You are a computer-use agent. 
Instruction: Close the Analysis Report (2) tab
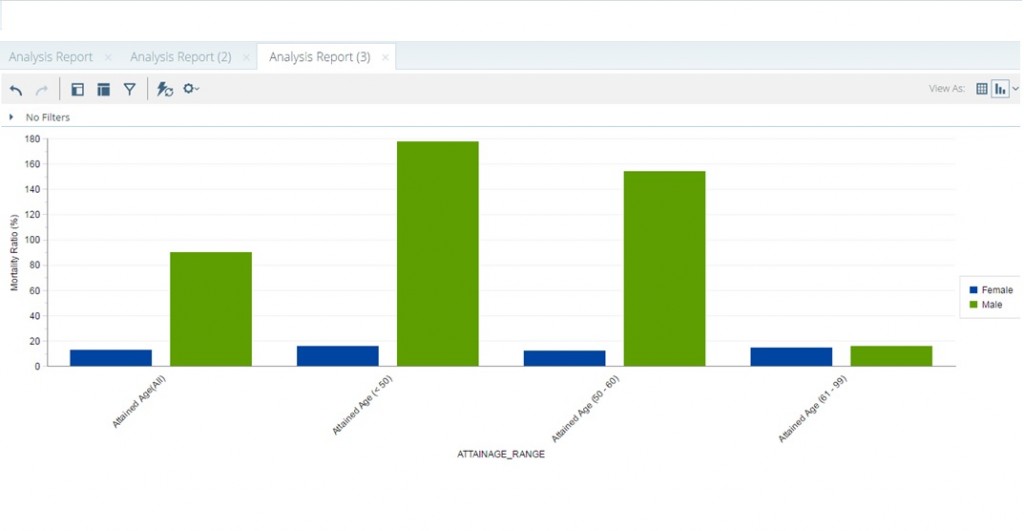pos(246,57)
